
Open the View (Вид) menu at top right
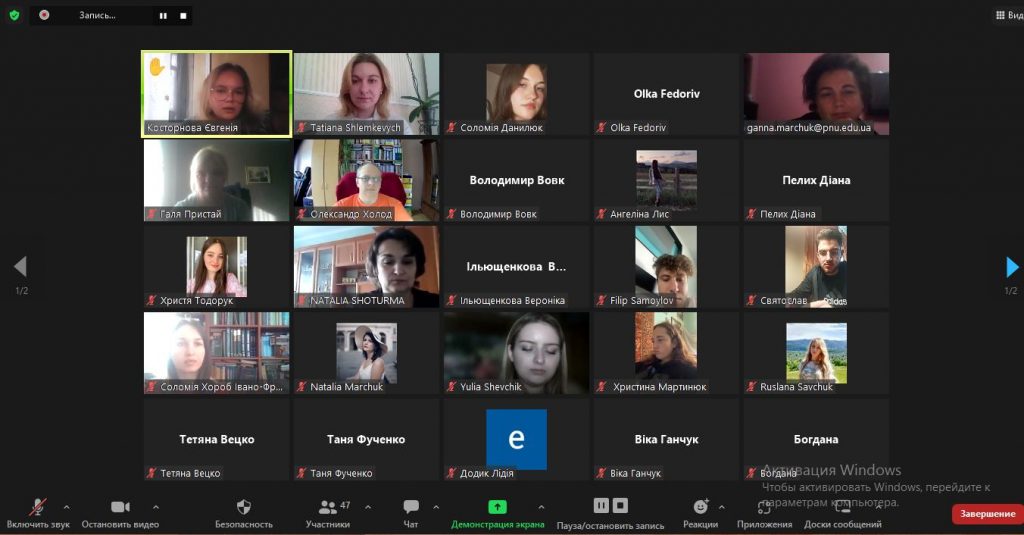point(1009,15)
